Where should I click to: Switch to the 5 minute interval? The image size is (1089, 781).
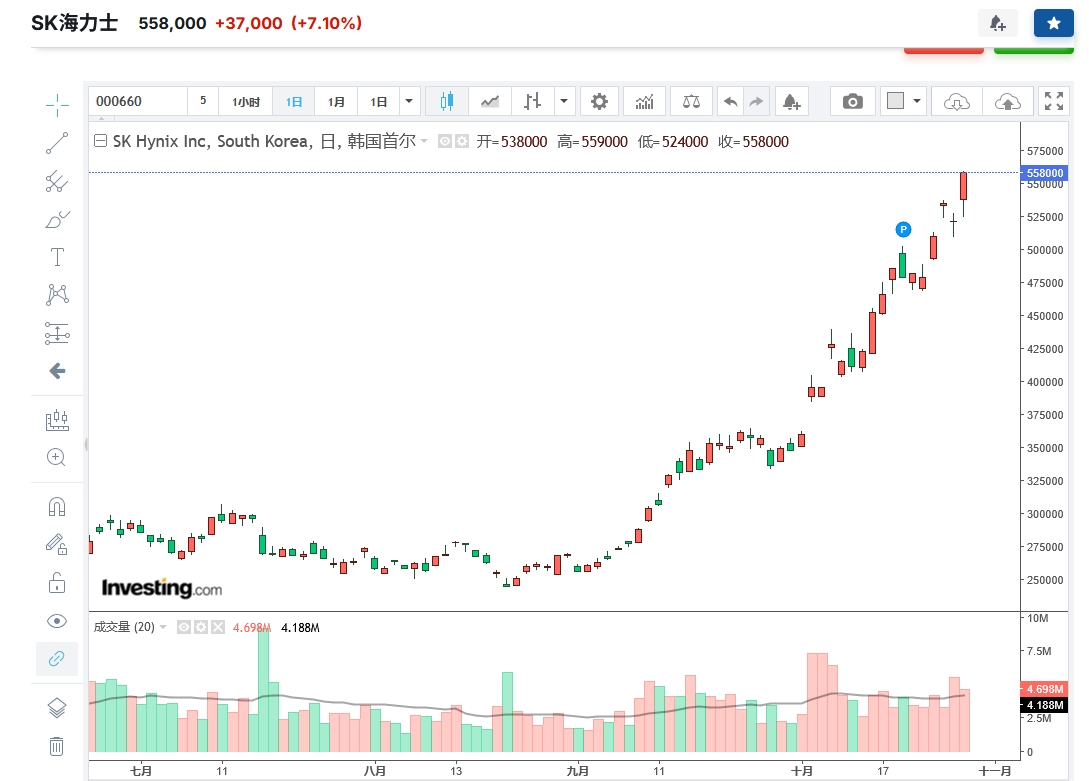[203, 101]
